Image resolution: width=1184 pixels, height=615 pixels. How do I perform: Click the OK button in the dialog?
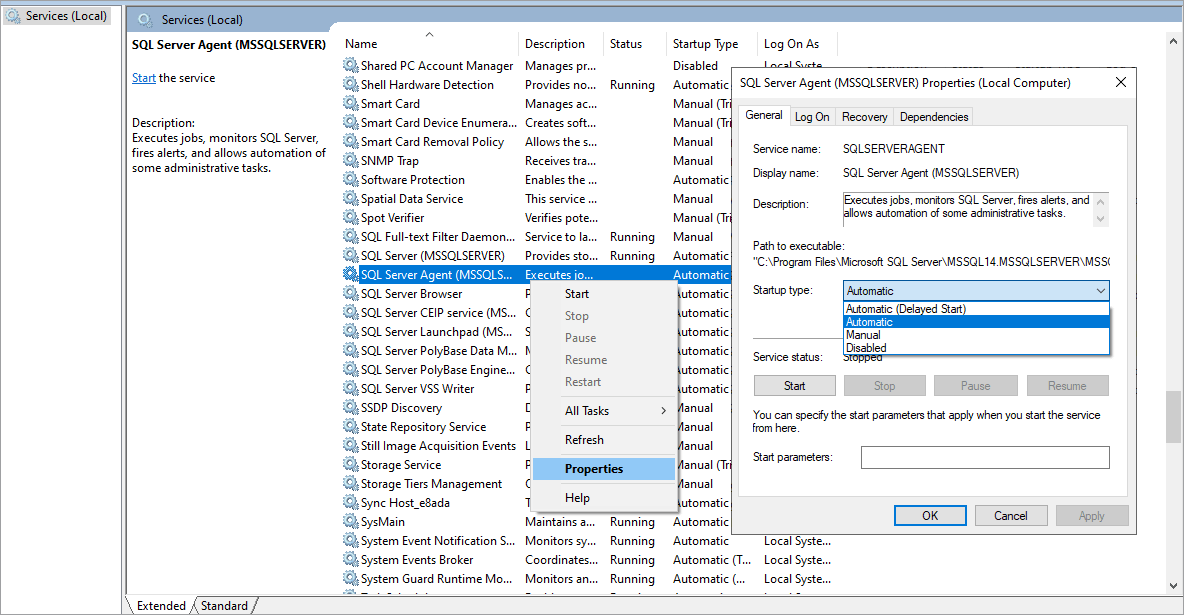(x=930, y=515)
